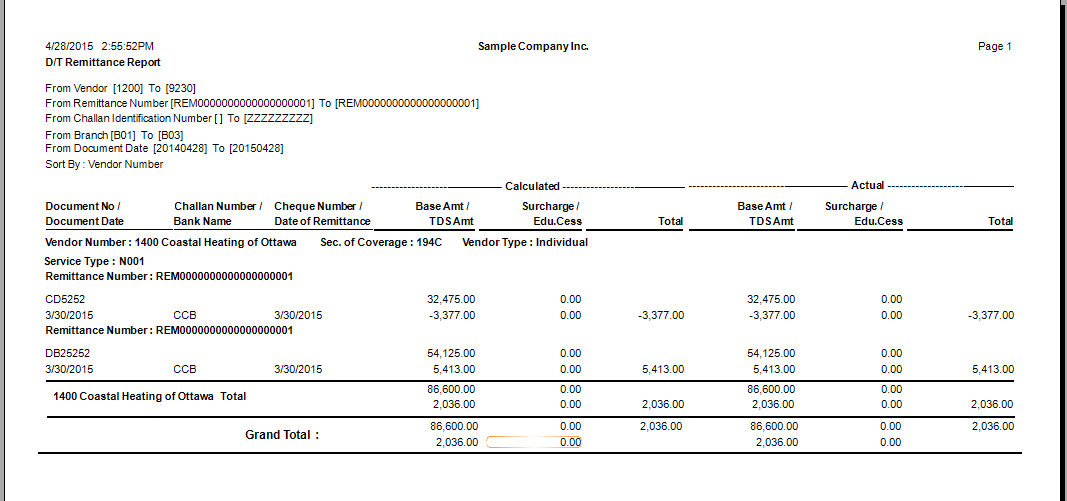Screen dimensions: 1067x501
Task: Select the D/T Remittance Report heading
Action: [x=89, y=62]
